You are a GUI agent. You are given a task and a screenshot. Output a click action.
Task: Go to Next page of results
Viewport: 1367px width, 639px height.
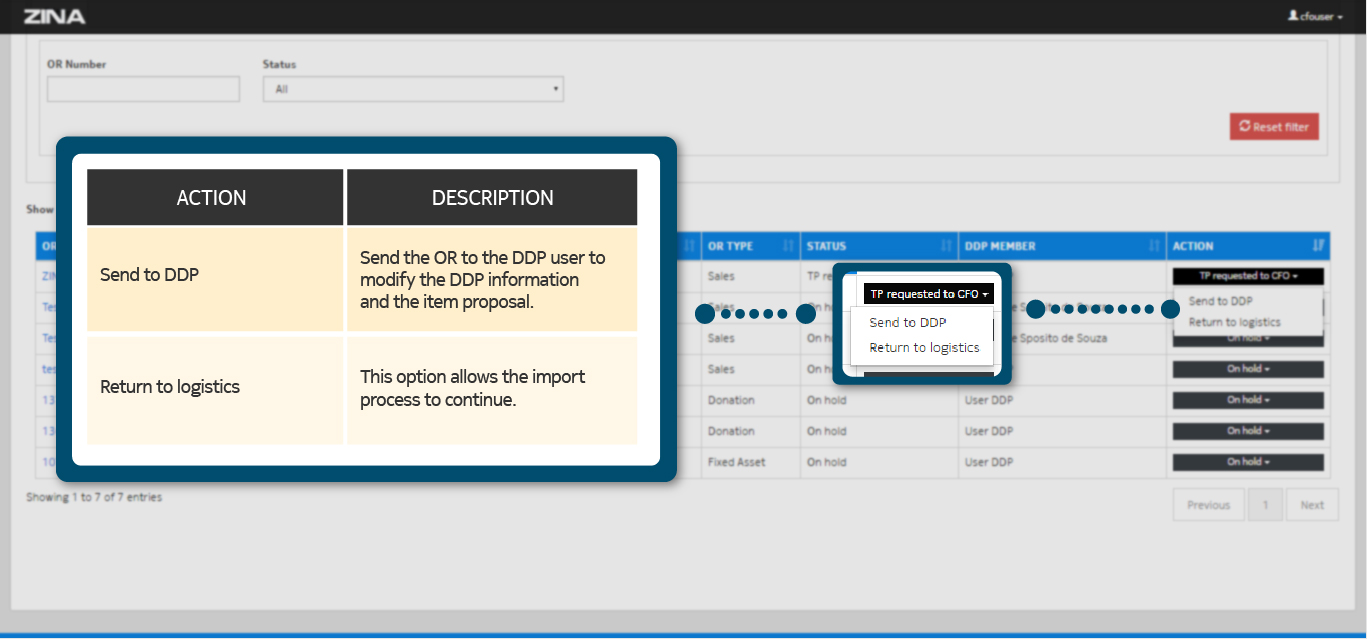(1311, 505)
